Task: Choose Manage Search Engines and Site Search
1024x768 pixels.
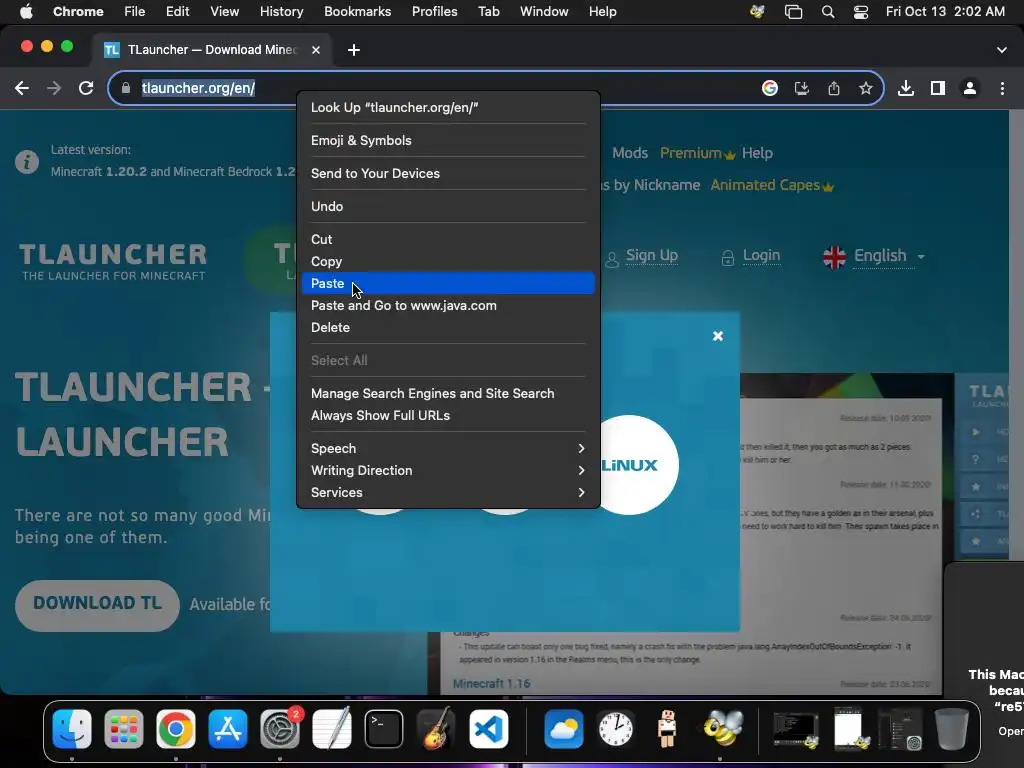Action: coord(448,393)
